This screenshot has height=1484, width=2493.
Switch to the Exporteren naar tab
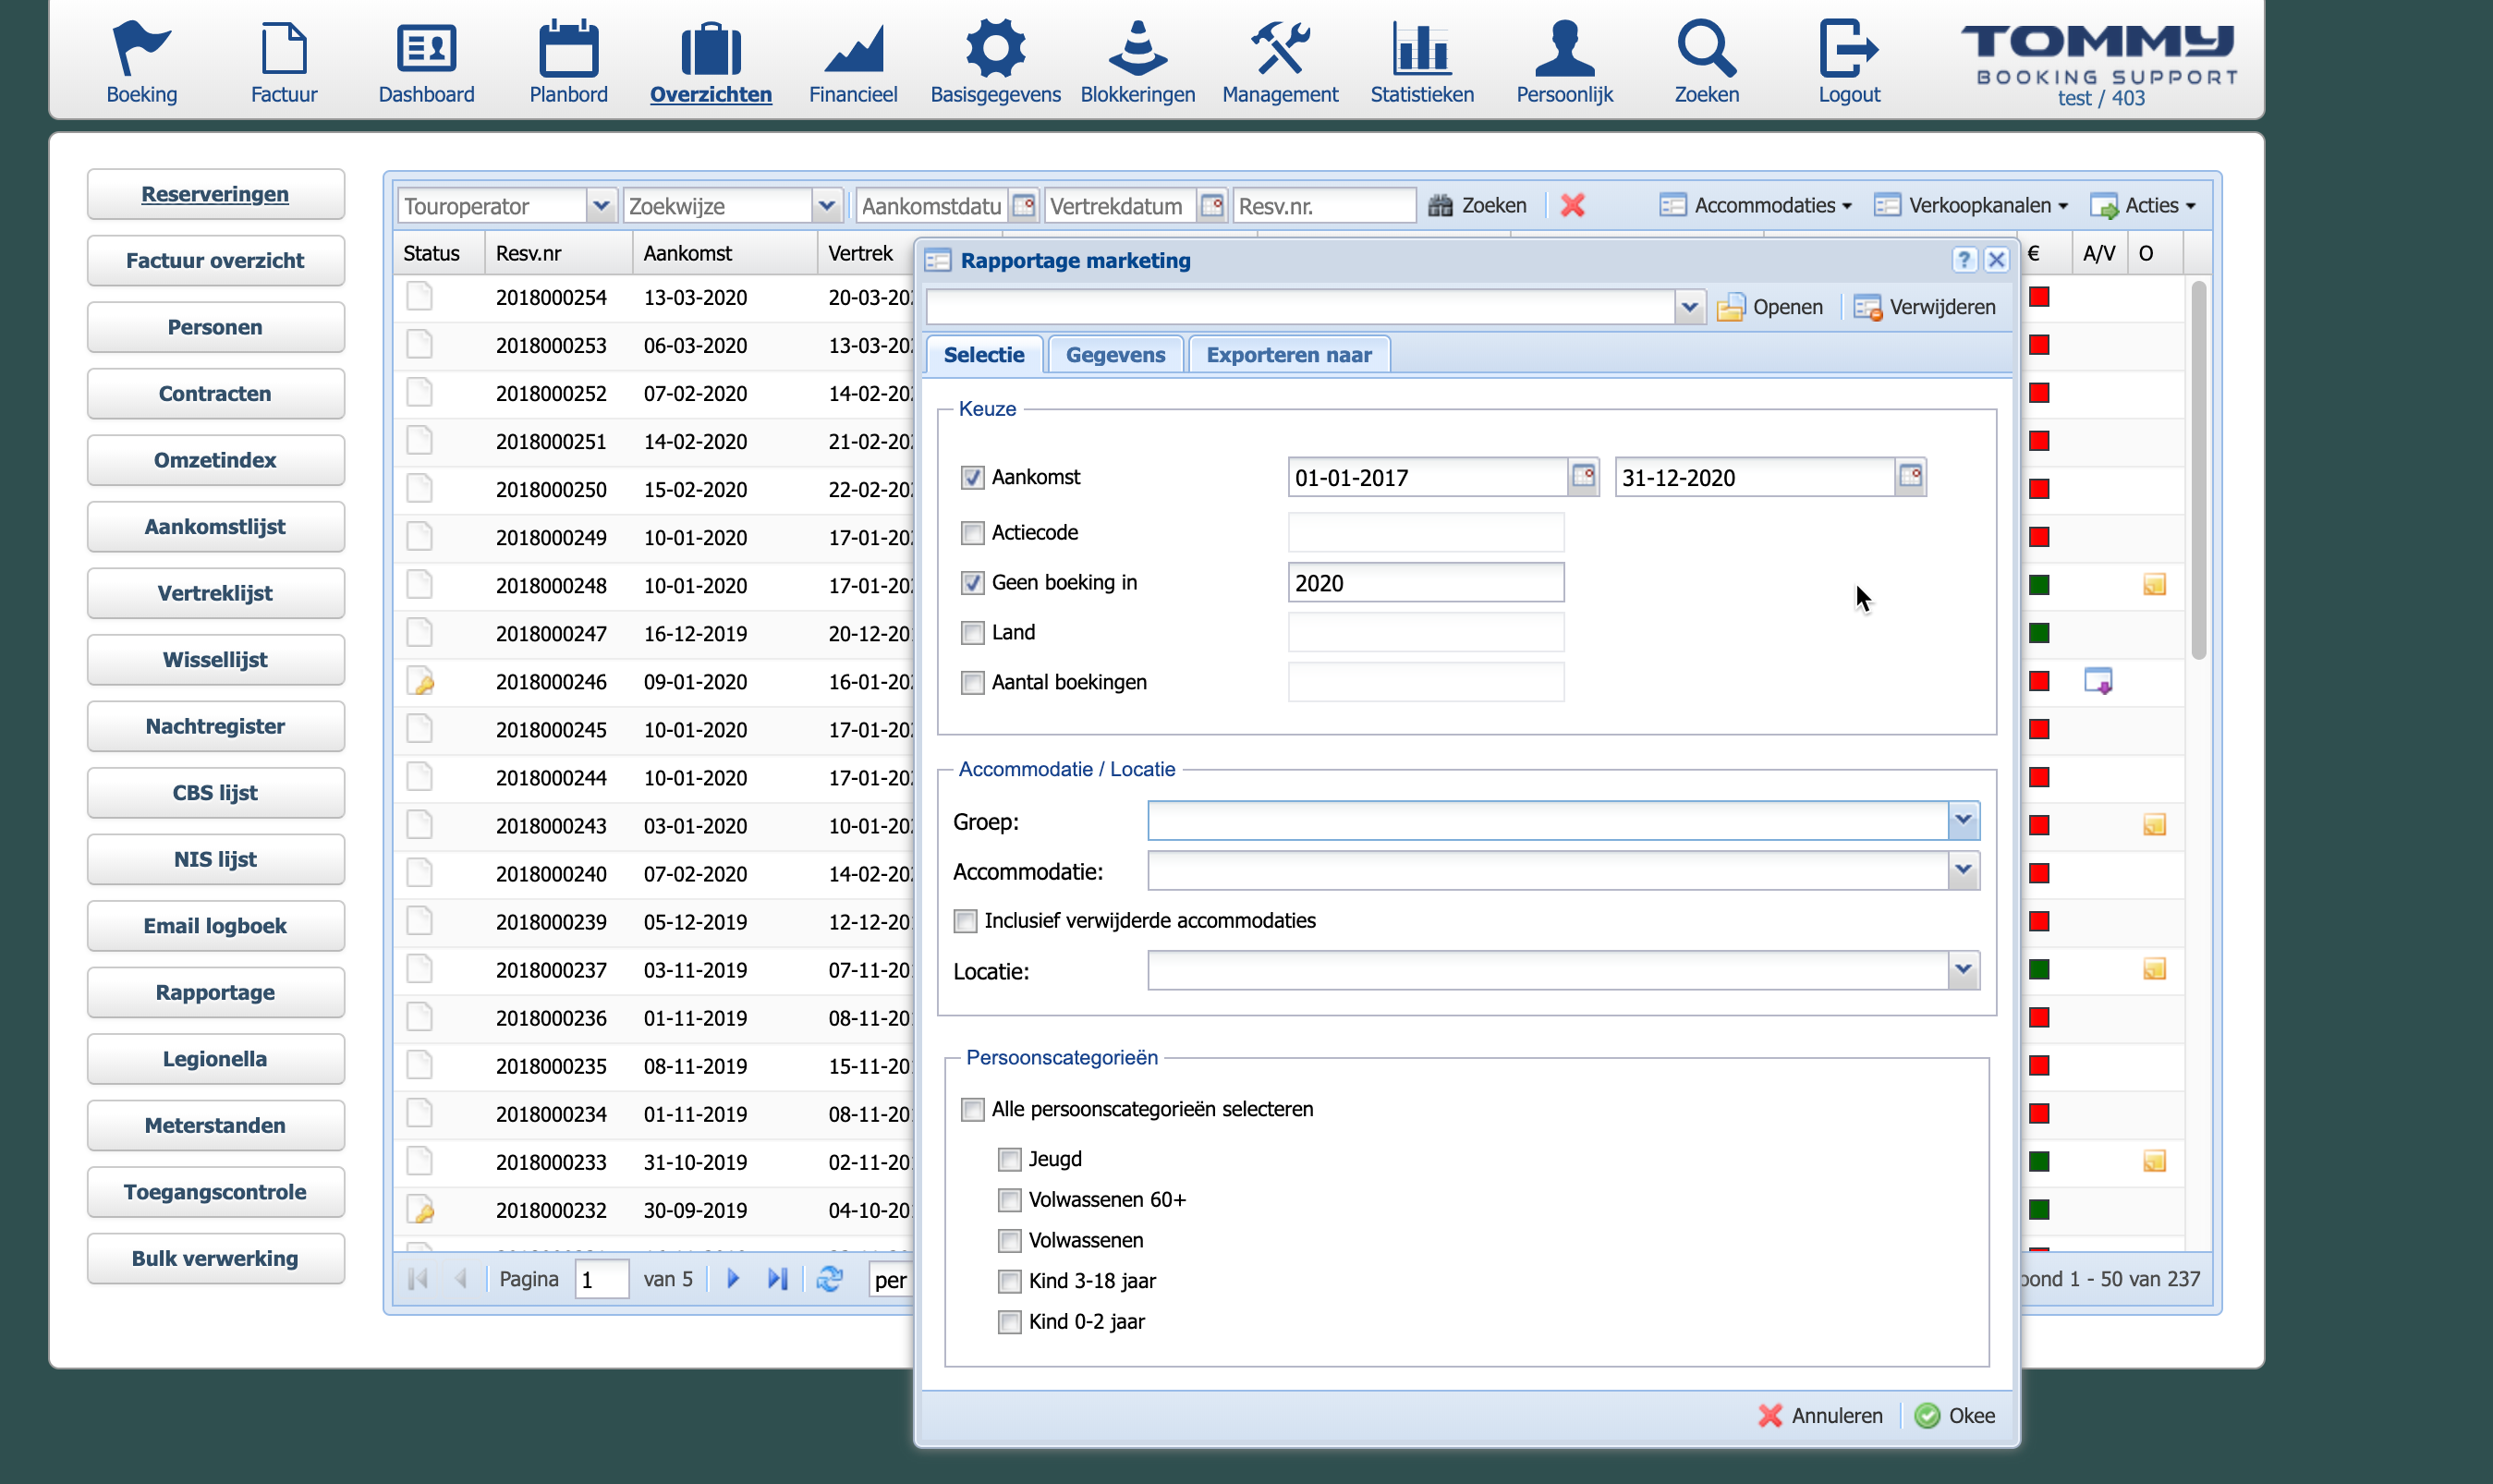click(x=1289, y=355)
